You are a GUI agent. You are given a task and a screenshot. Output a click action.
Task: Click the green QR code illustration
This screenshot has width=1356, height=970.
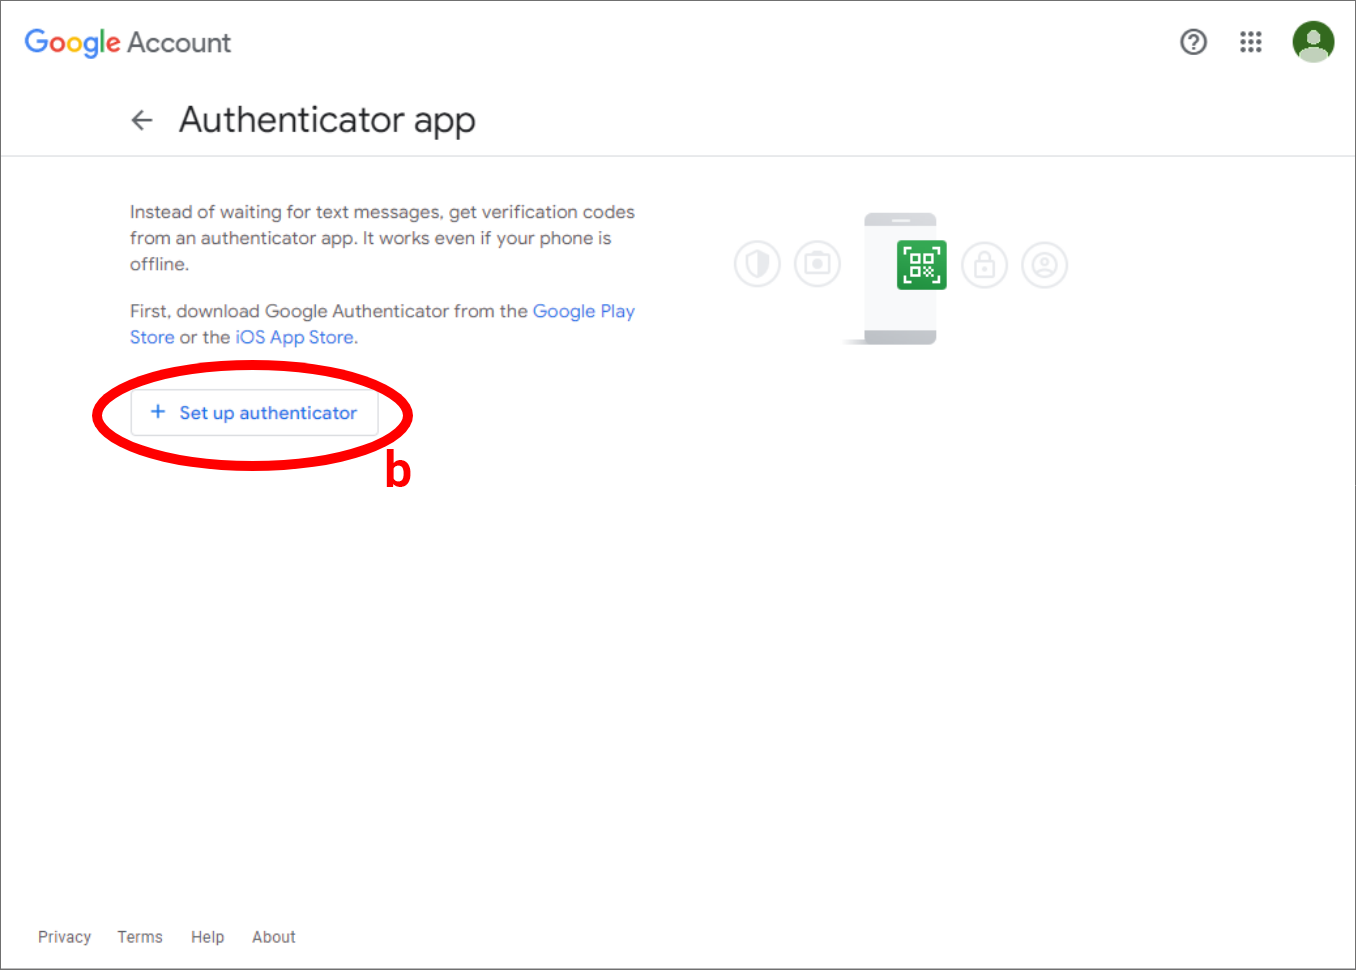(921, 264)
